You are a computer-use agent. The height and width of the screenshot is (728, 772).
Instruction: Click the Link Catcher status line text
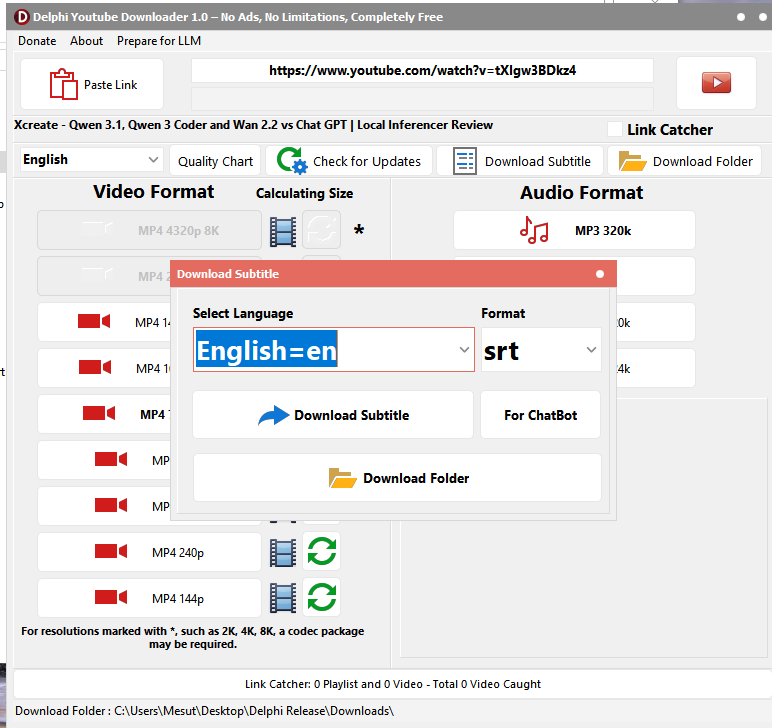click(x=393, y=684)
